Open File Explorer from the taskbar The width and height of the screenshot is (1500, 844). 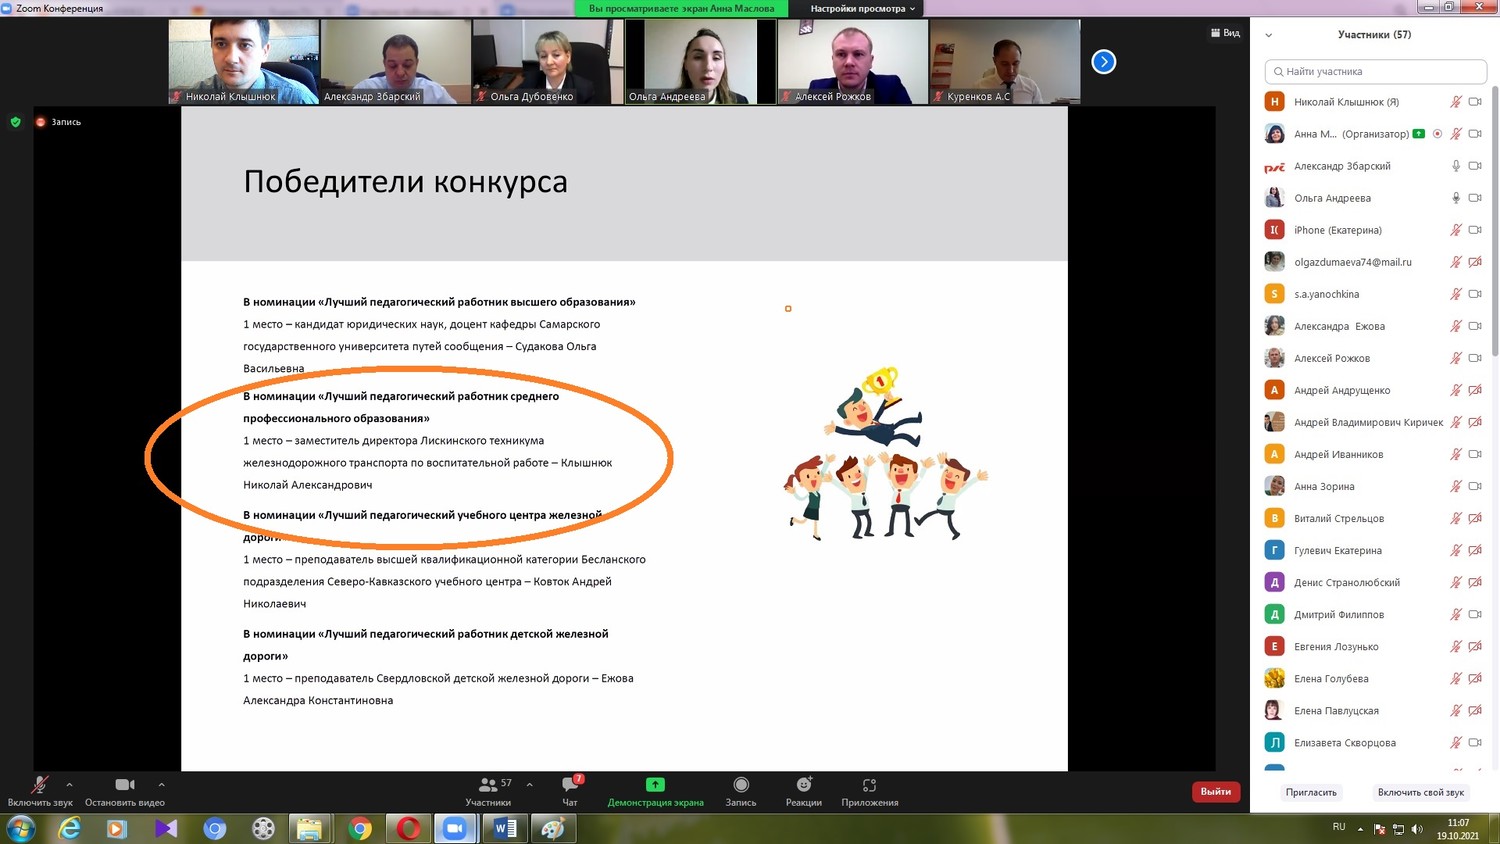pos(310,828)
